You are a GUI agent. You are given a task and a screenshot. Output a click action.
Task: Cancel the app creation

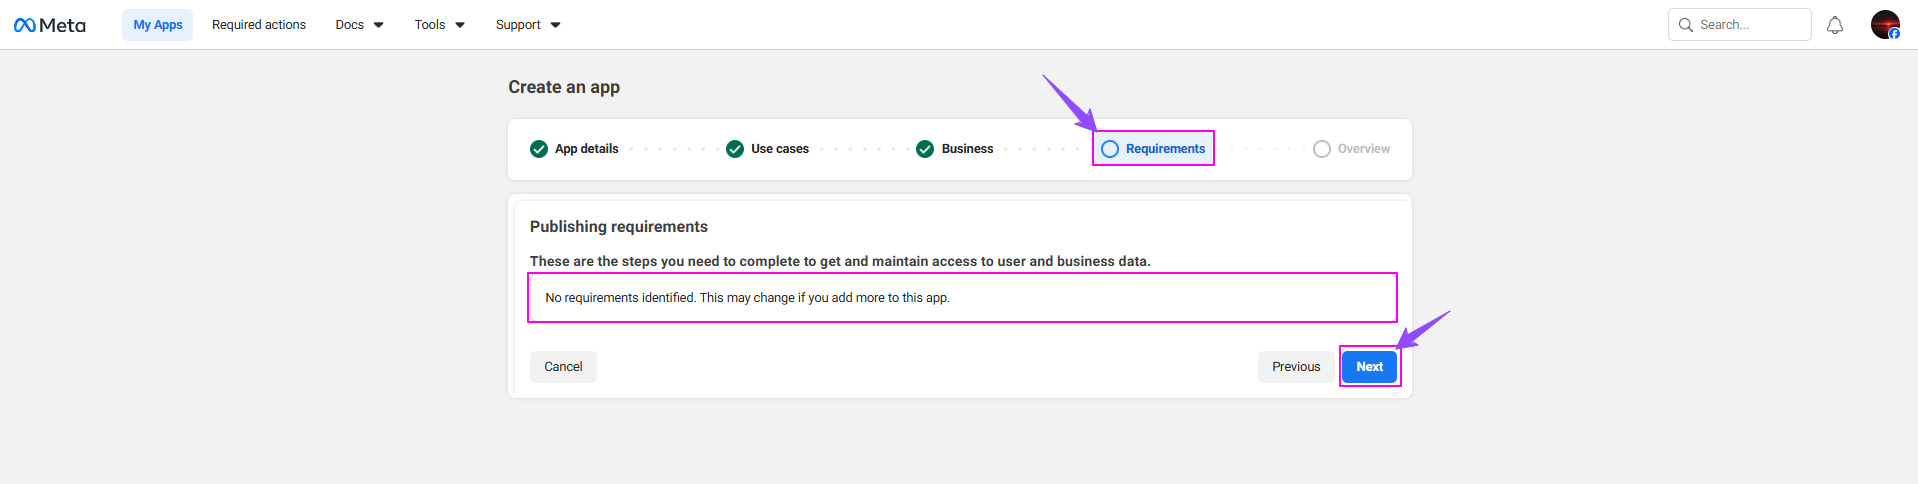(x=563, y=367)
